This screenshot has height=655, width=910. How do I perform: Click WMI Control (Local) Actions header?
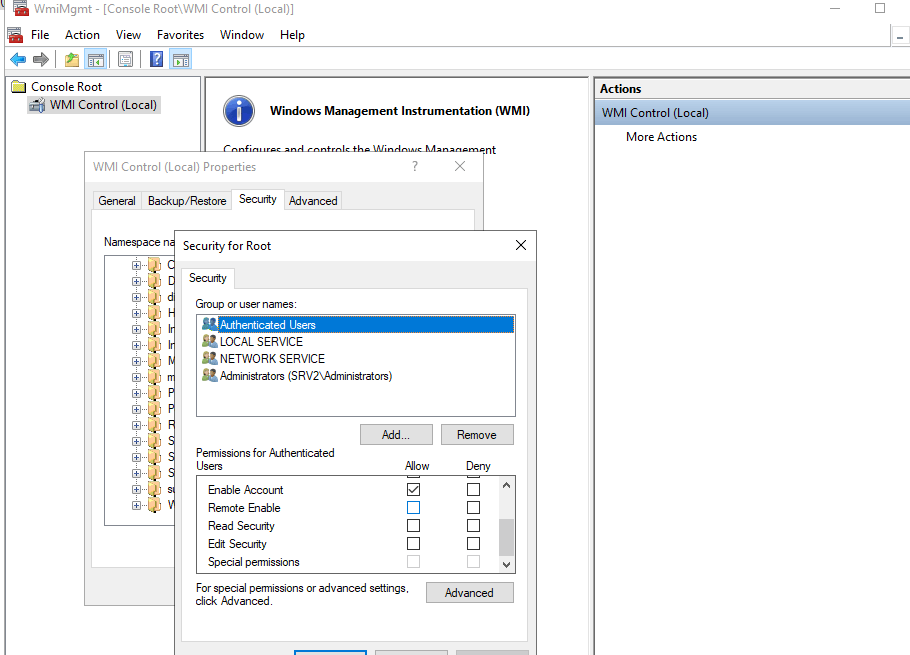[x=752, y=113]
